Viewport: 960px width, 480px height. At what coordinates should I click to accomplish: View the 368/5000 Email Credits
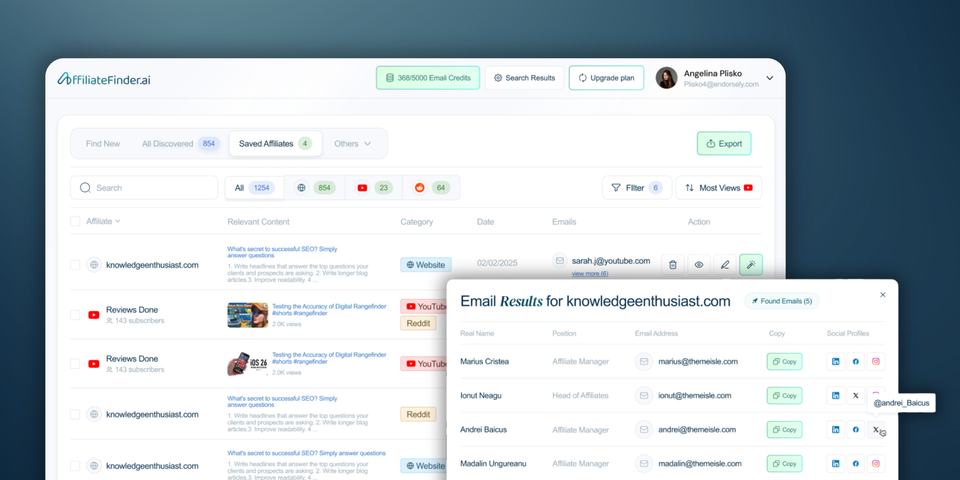428,78
